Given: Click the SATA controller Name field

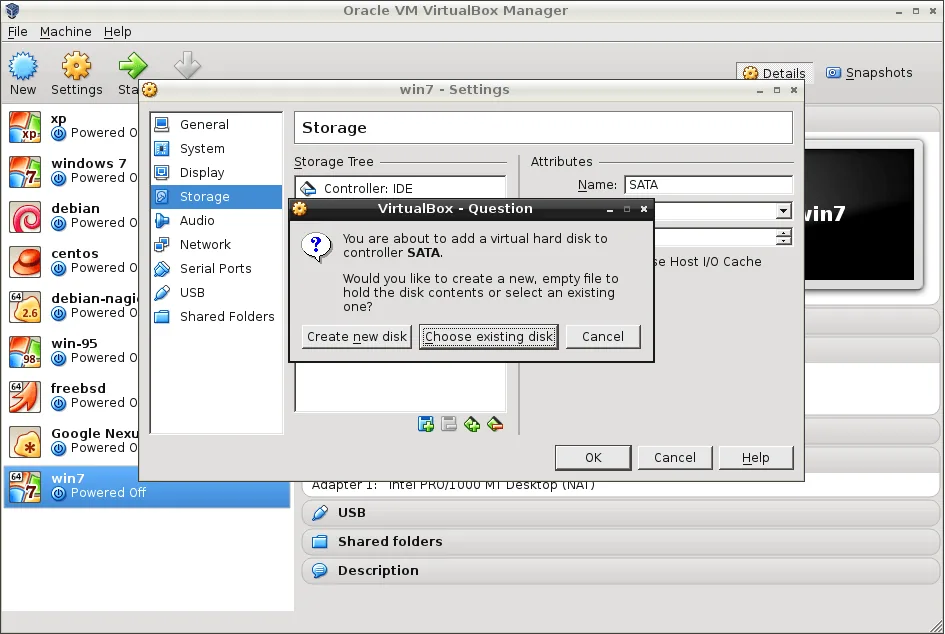Looking at the screenshot, I should pyautogui.click(x=707, y=184).
